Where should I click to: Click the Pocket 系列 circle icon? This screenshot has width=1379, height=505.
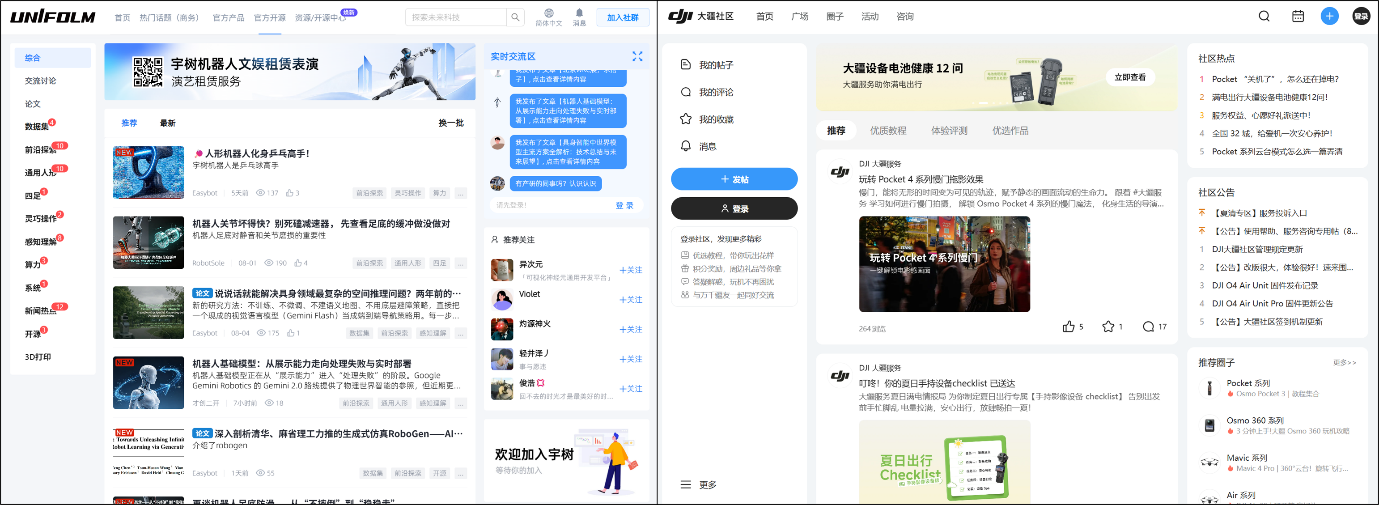[1208, 388]
